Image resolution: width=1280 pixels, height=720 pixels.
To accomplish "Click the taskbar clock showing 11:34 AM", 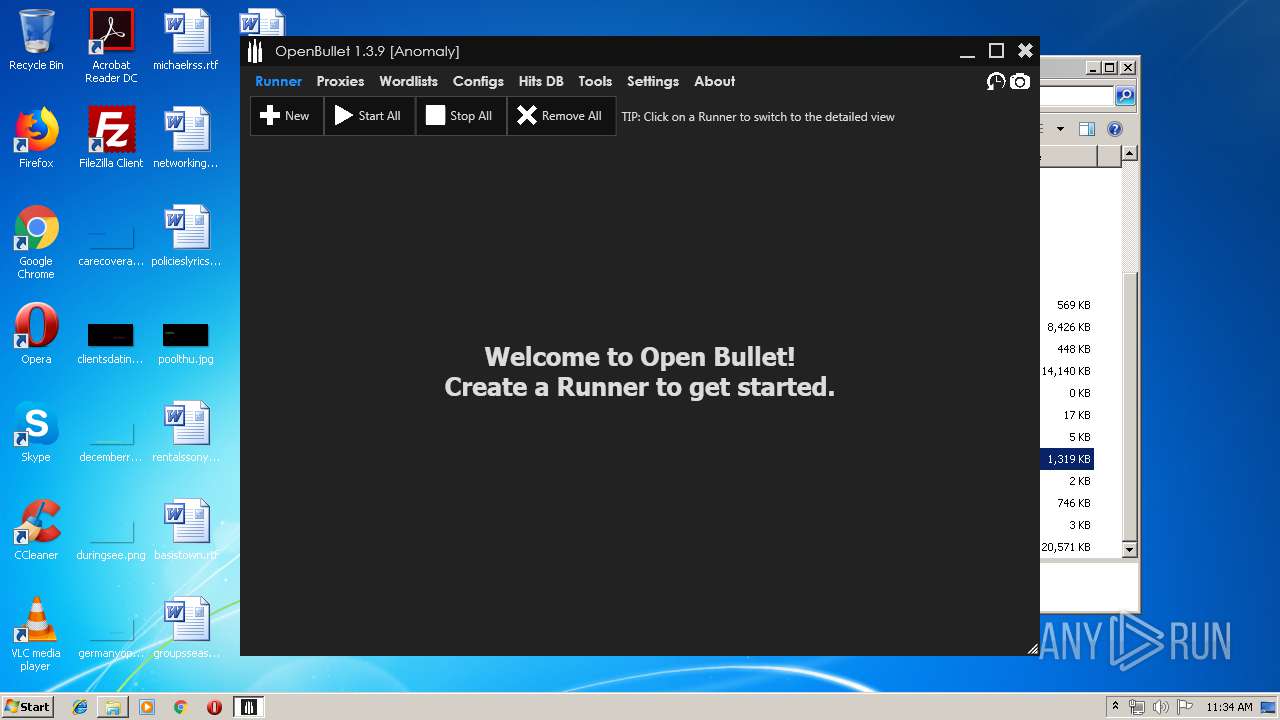I will 1229,707.
